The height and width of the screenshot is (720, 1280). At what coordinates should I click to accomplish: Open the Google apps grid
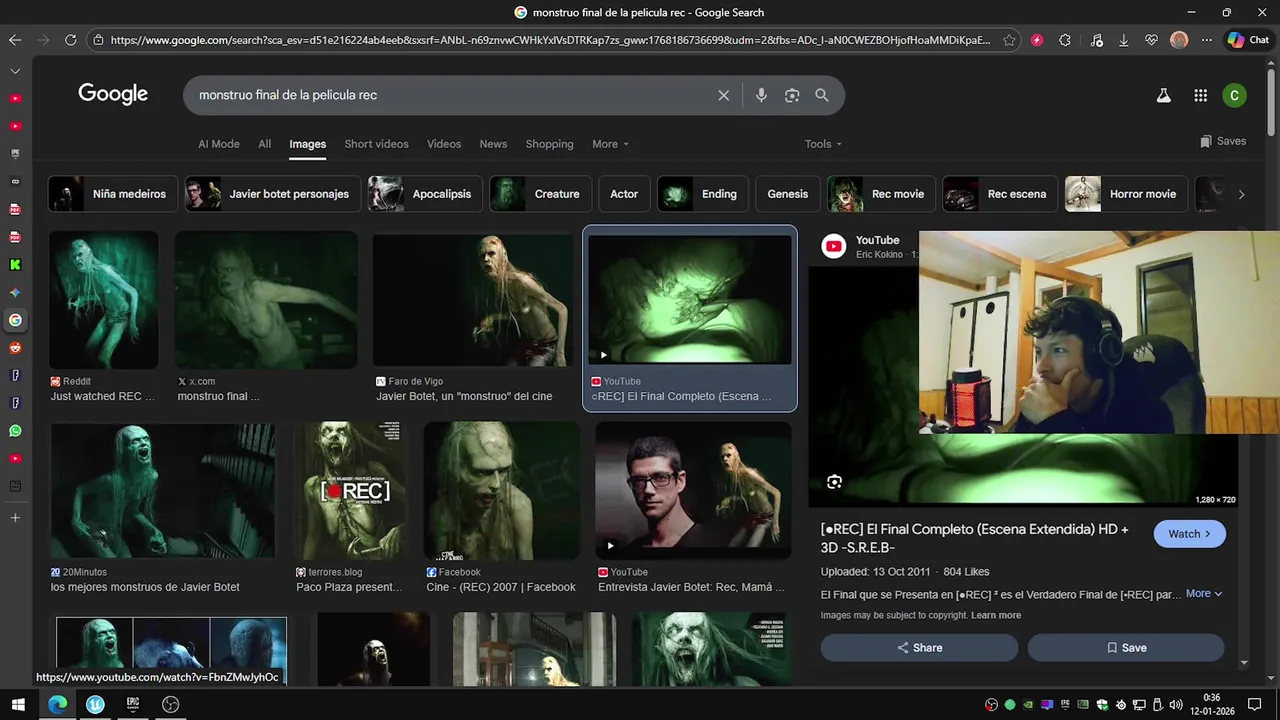coord(1201,95)
